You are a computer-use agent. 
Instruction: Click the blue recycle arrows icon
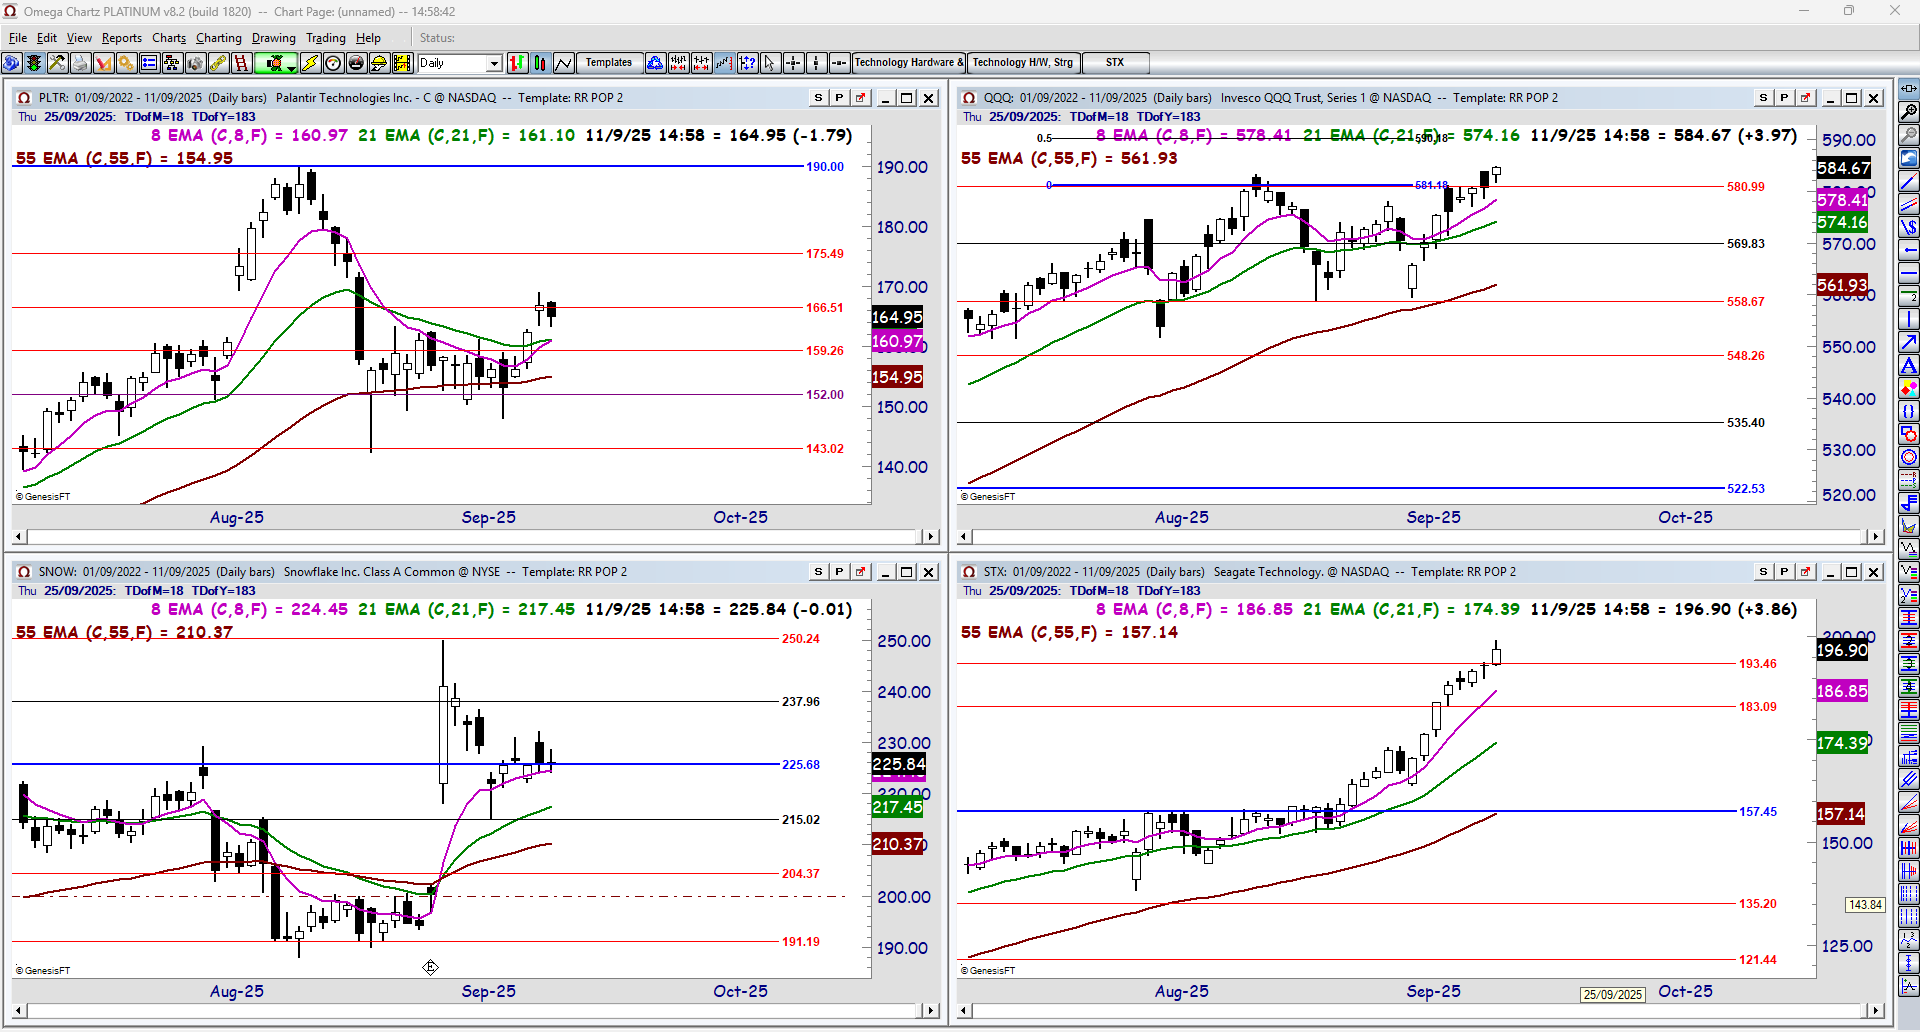655,63
